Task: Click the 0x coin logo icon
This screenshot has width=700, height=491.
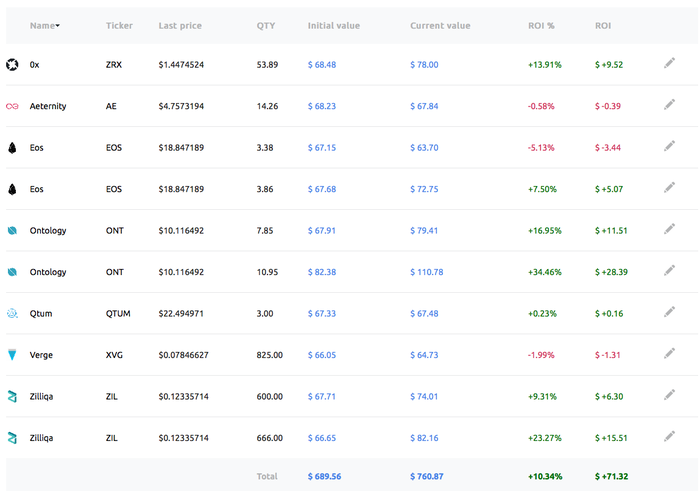Action: pyautogui.click(x=12, y=64)
